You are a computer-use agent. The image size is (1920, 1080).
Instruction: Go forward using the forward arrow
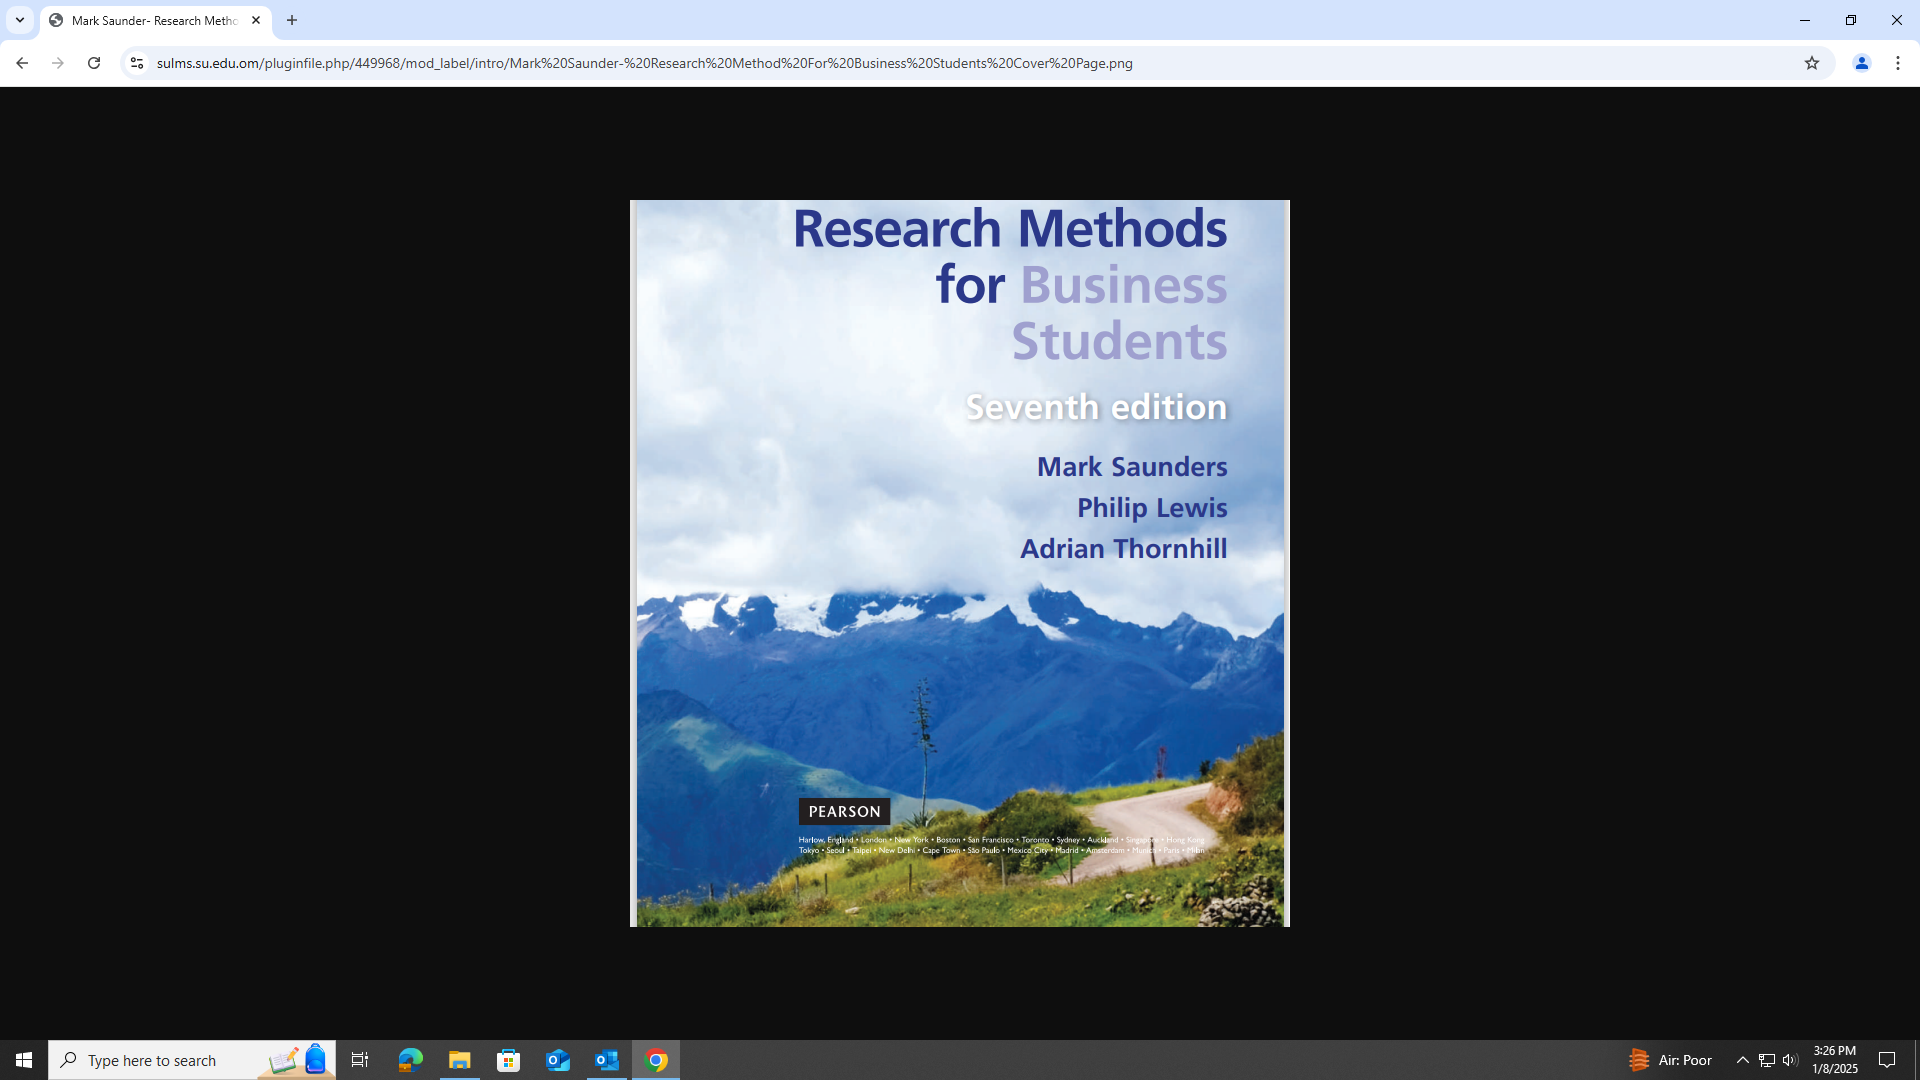click(x=58, y=62)
